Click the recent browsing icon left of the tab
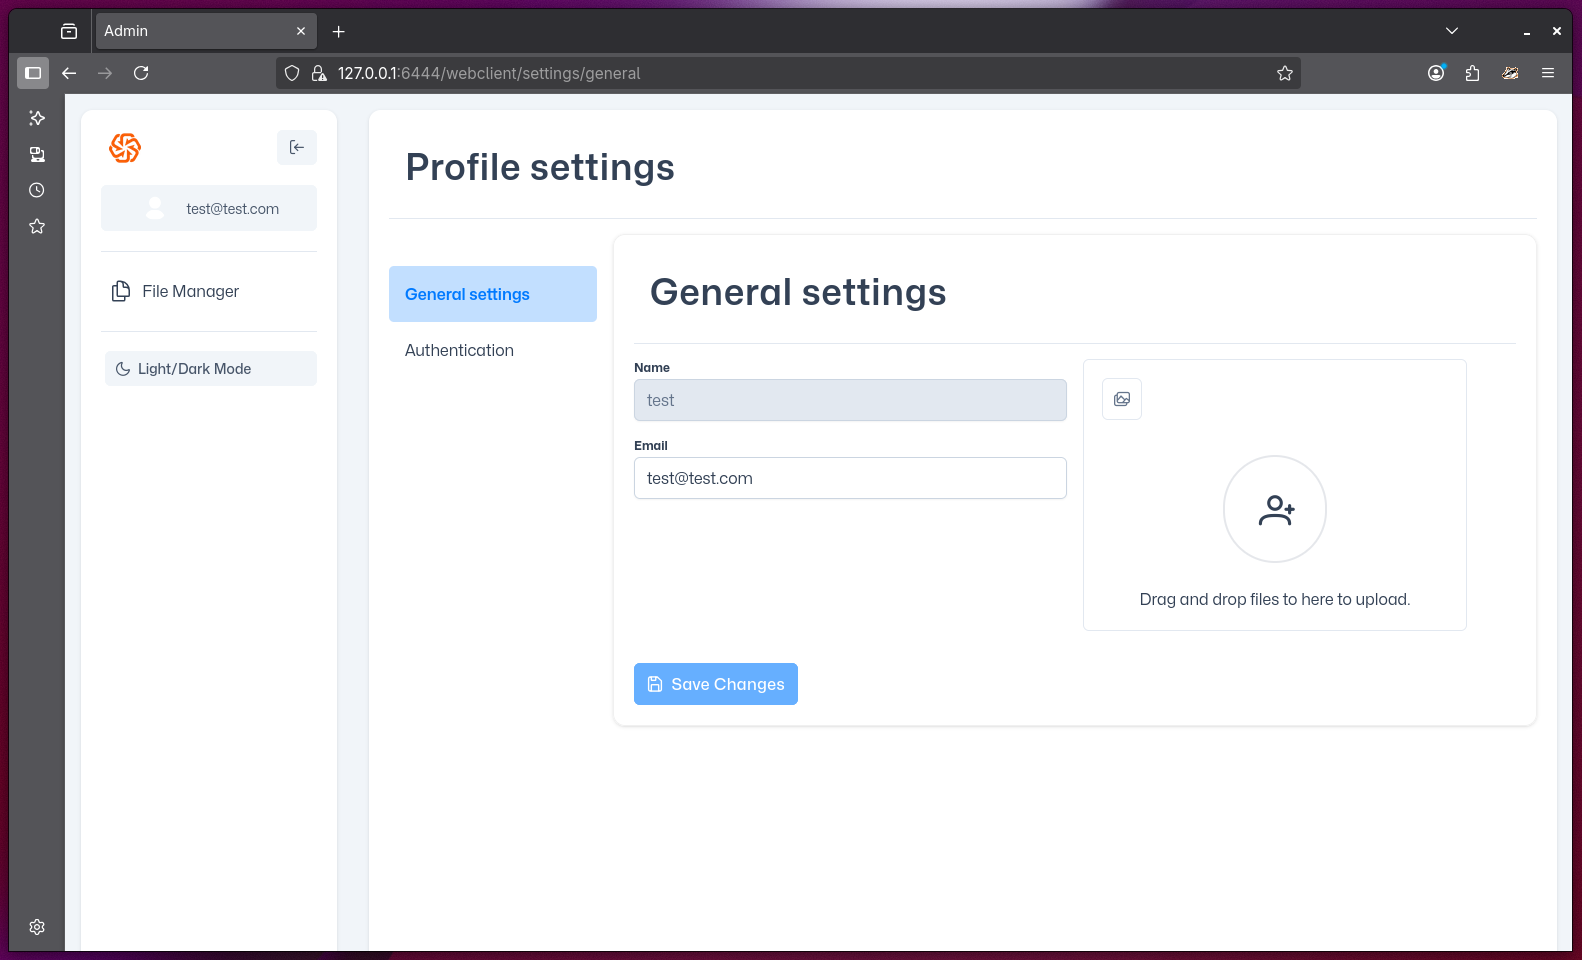Viewport: 1582px width, 960px height. coord(69,31)
